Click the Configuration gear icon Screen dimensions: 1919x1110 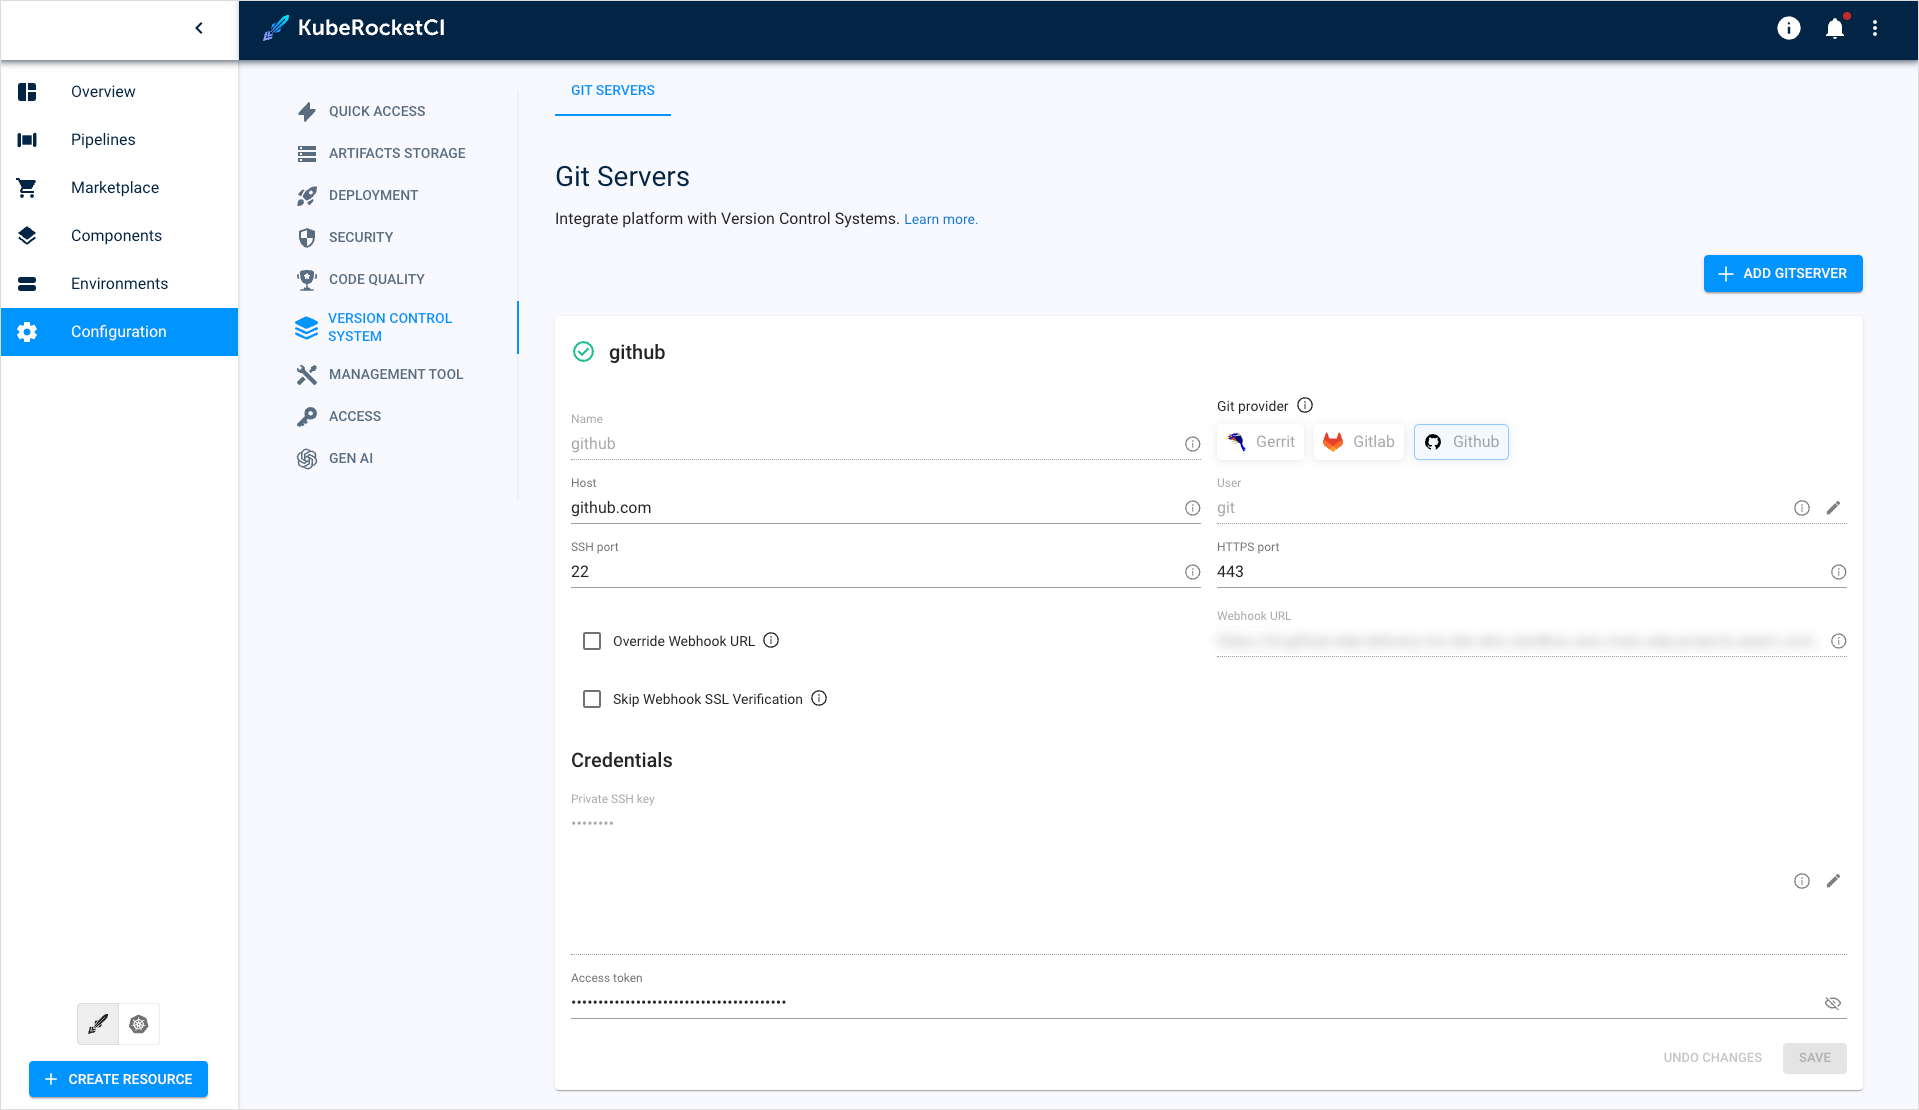point(27,332)
